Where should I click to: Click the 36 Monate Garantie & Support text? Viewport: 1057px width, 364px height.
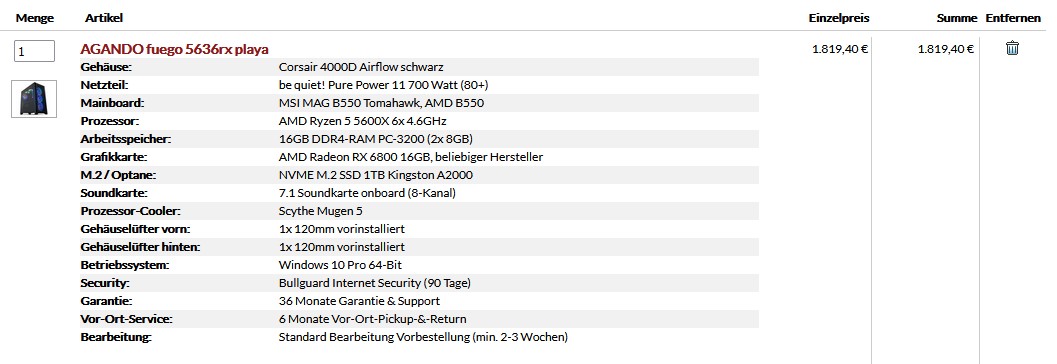359,301
